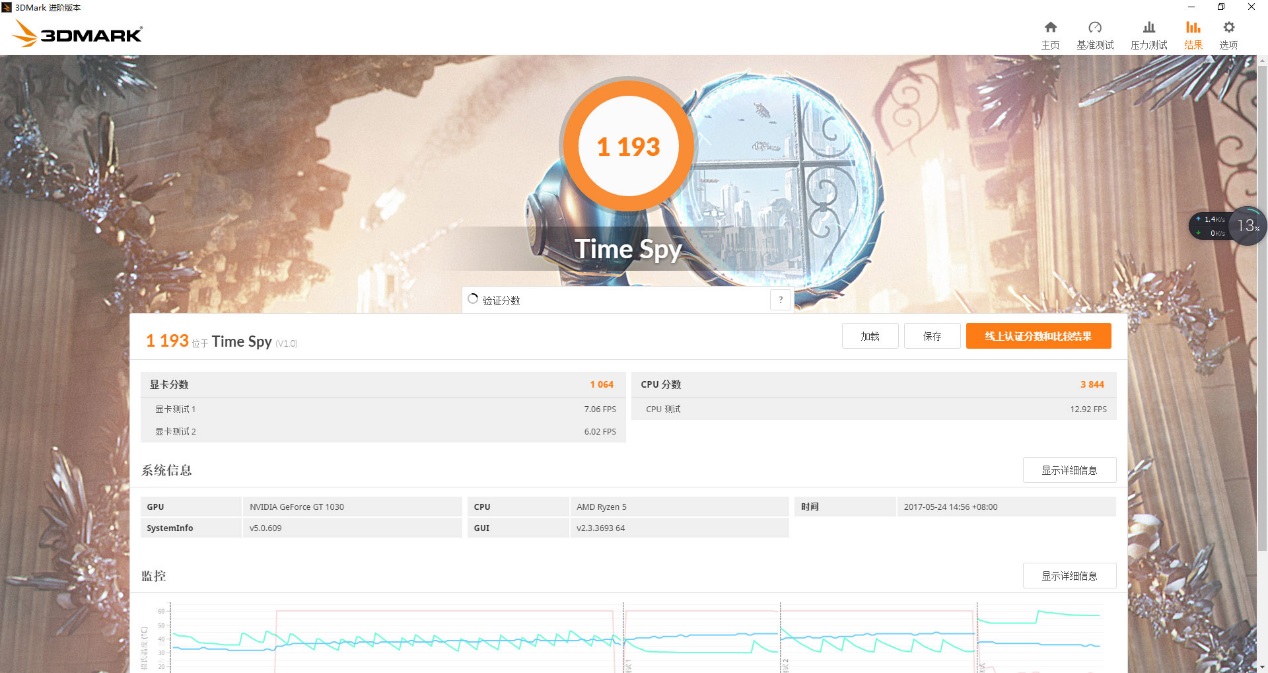Click the orange 线上认证分数和比较结果 button
The image size is (1268, 673).
tap(1038, 336)
